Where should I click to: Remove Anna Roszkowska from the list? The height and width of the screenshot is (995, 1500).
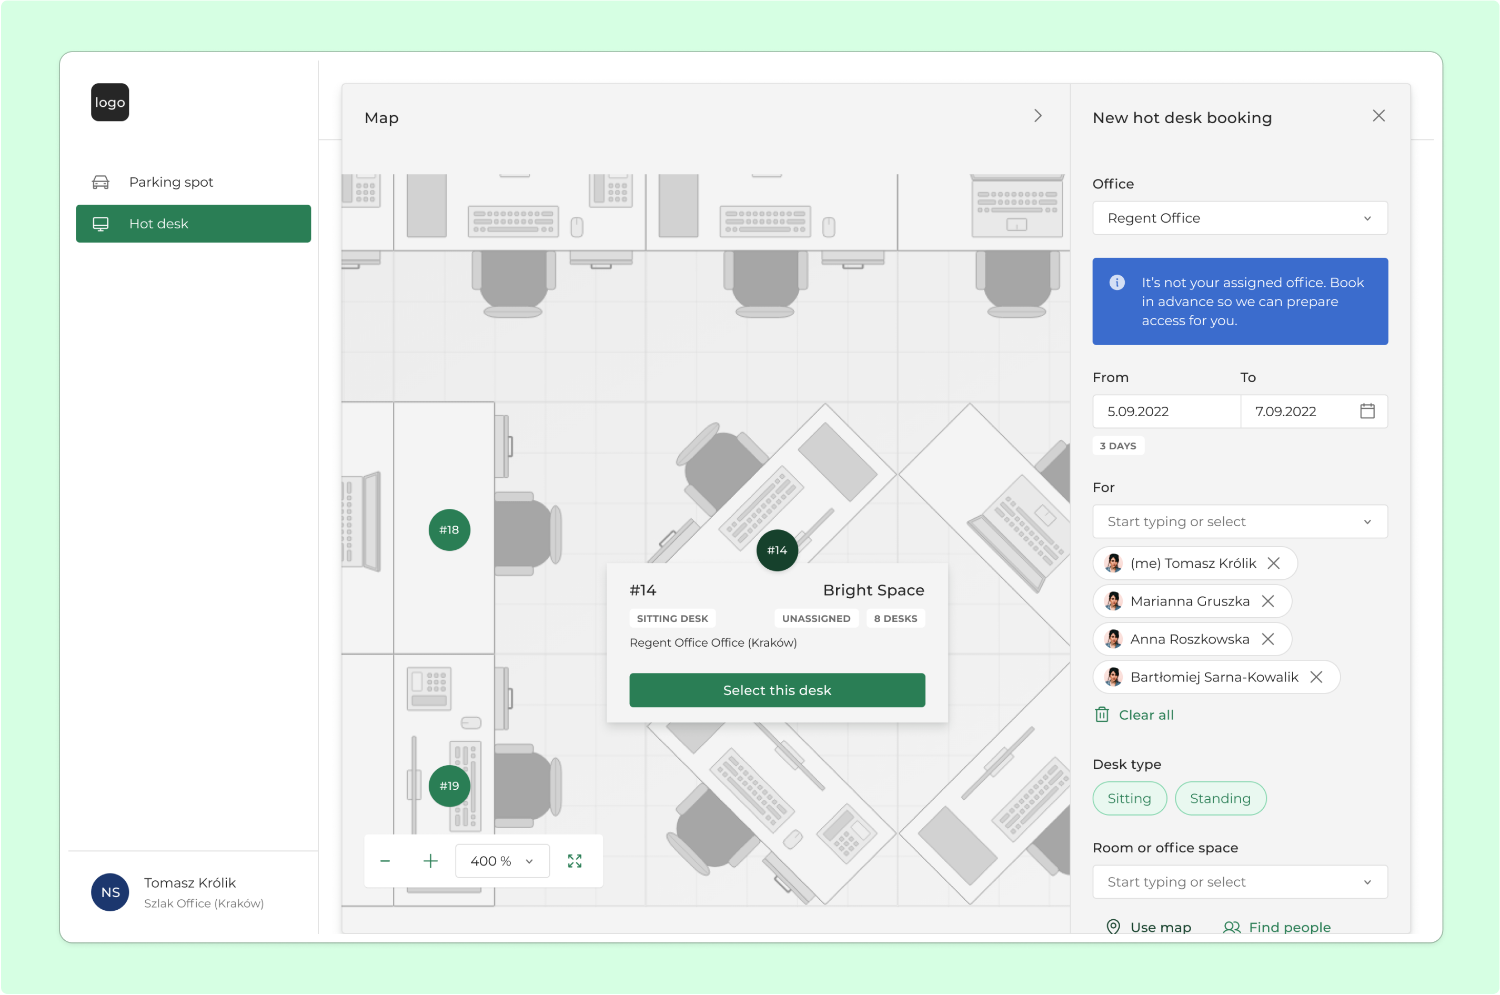tap(1268, 639)
